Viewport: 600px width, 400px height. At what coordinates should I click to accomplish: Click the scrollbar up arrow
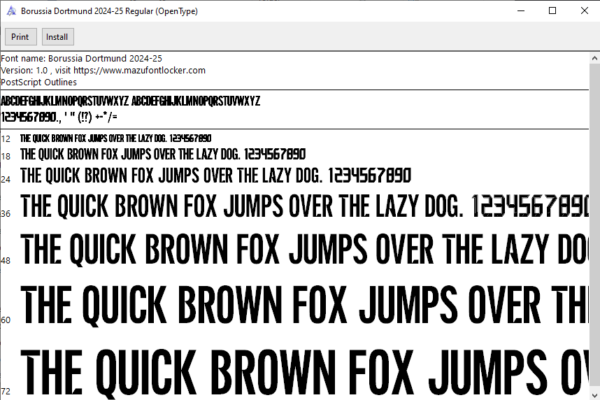coord(594,59)
